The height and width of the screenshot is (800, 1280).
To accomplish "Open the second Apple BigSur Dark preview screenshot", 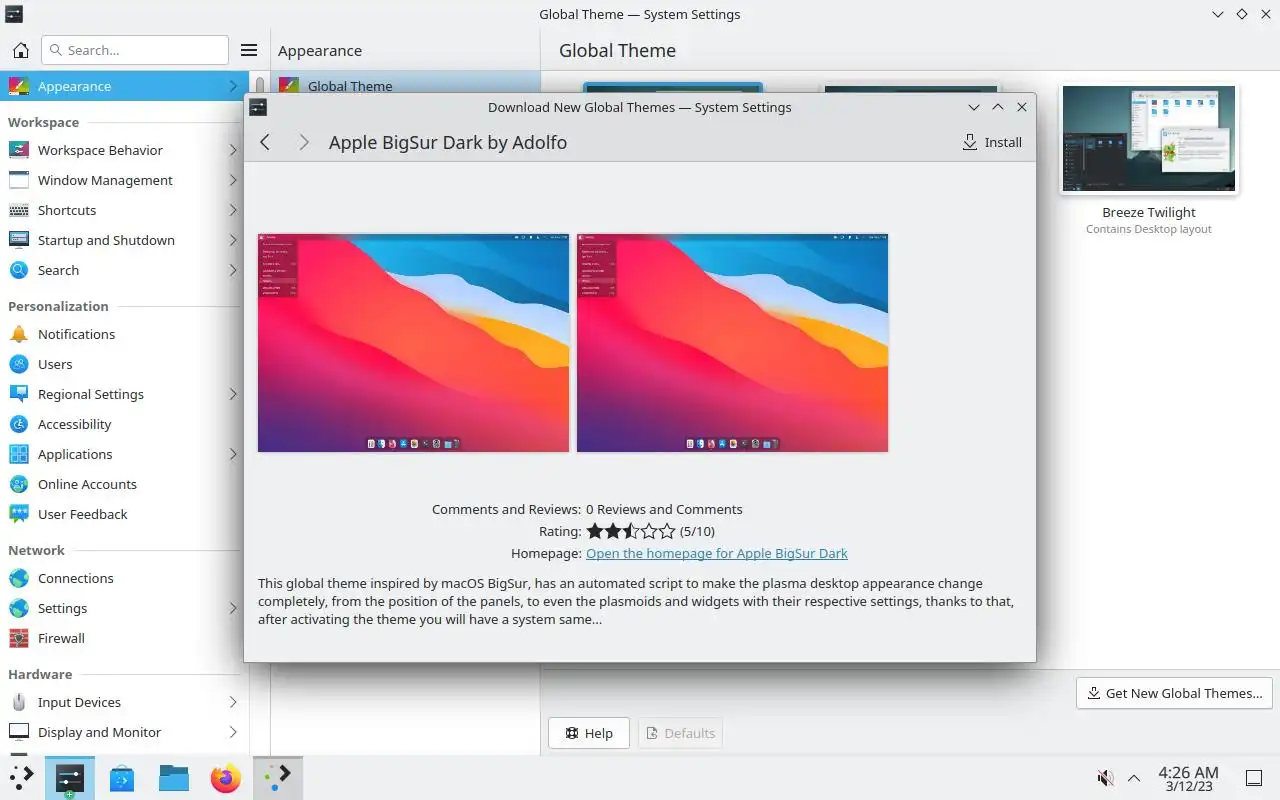I will [732, 343].
